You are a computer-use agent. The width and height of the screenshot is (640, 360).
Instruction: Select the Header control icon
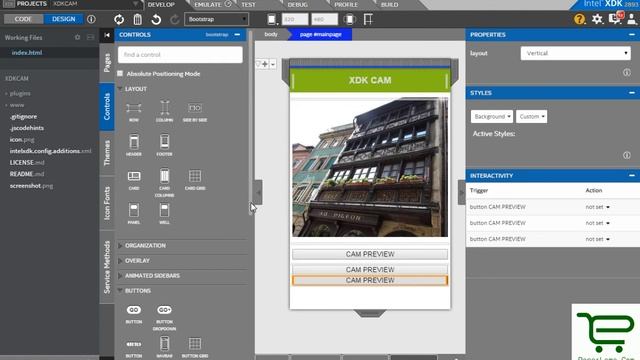point(134,142)
